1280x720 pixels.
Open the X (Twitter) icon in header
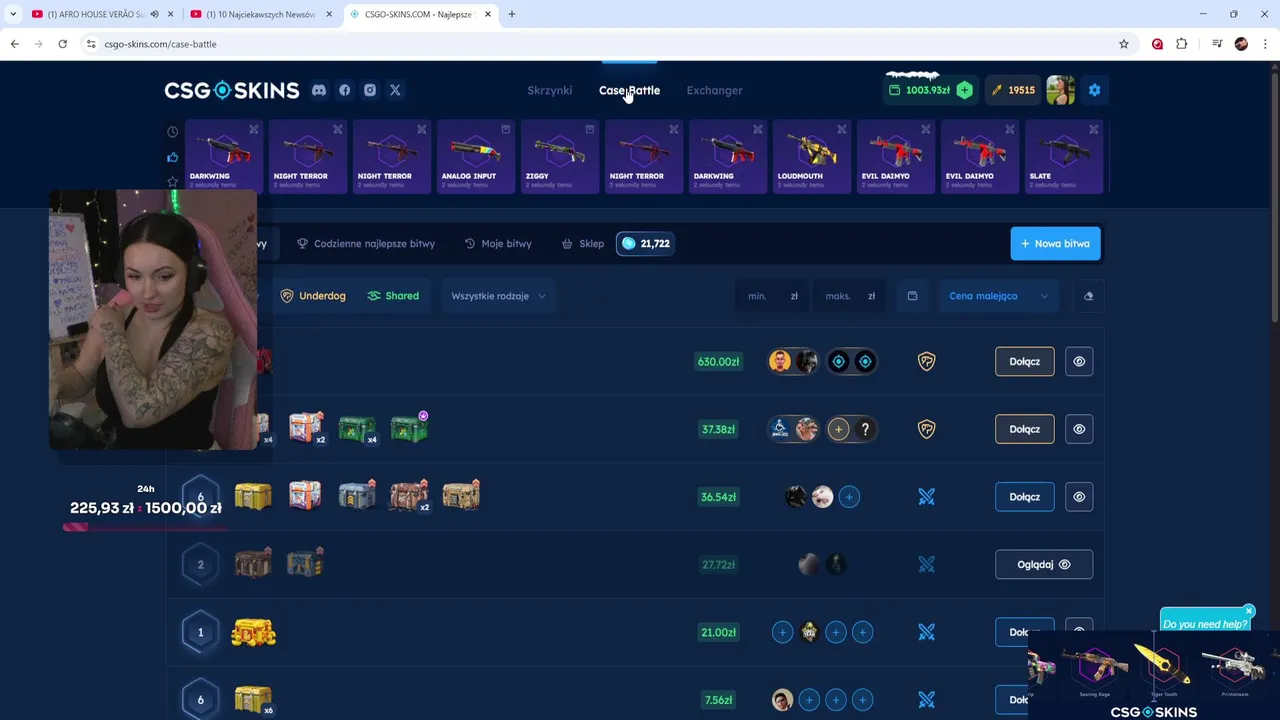[395, 90]
